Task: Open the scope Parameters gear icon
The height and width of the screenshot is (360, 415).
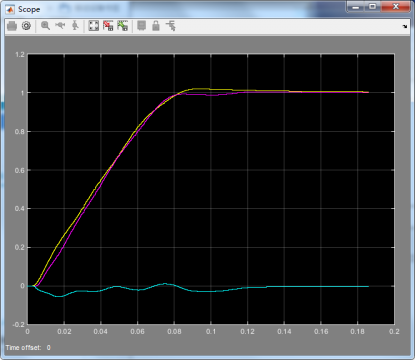Action: click(26, 26)
